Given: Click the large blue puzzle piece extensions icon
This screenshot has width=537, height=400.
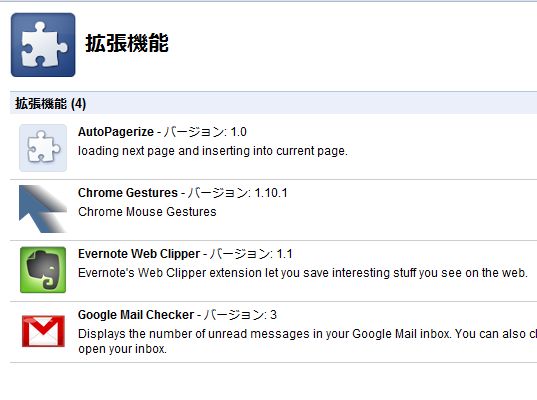Looking at the screenshot, I should click(x=43, y=45).
